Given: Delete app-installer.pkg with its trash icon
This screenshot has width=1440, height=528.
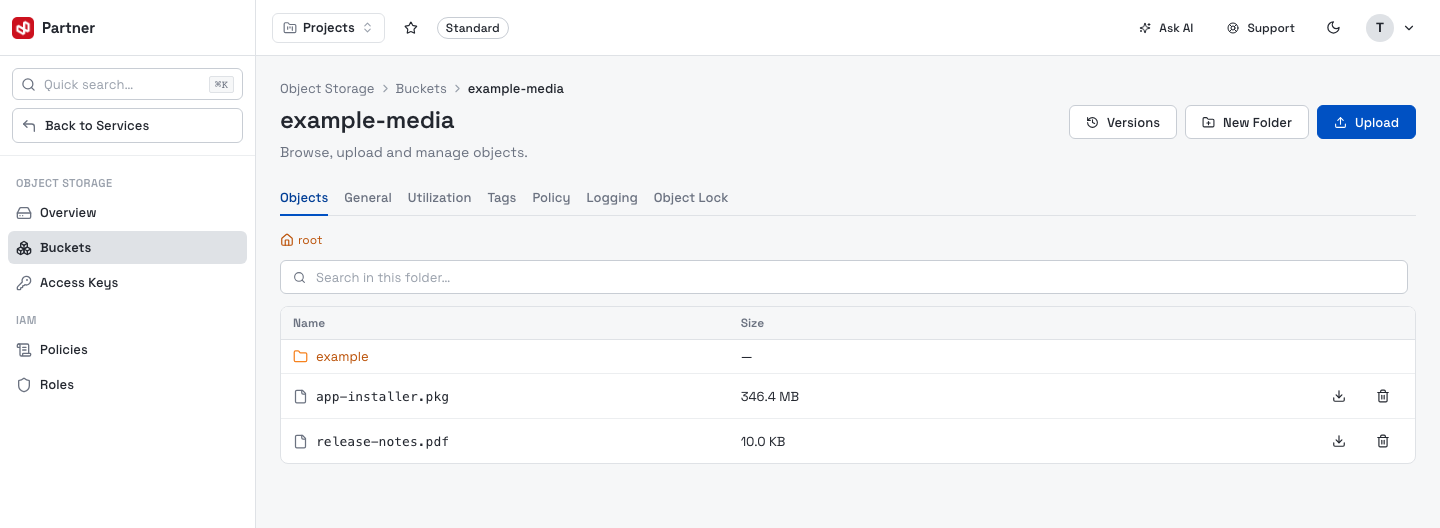Looking at the screenshot, I should pyautogui.click(x=1383, y=396).
